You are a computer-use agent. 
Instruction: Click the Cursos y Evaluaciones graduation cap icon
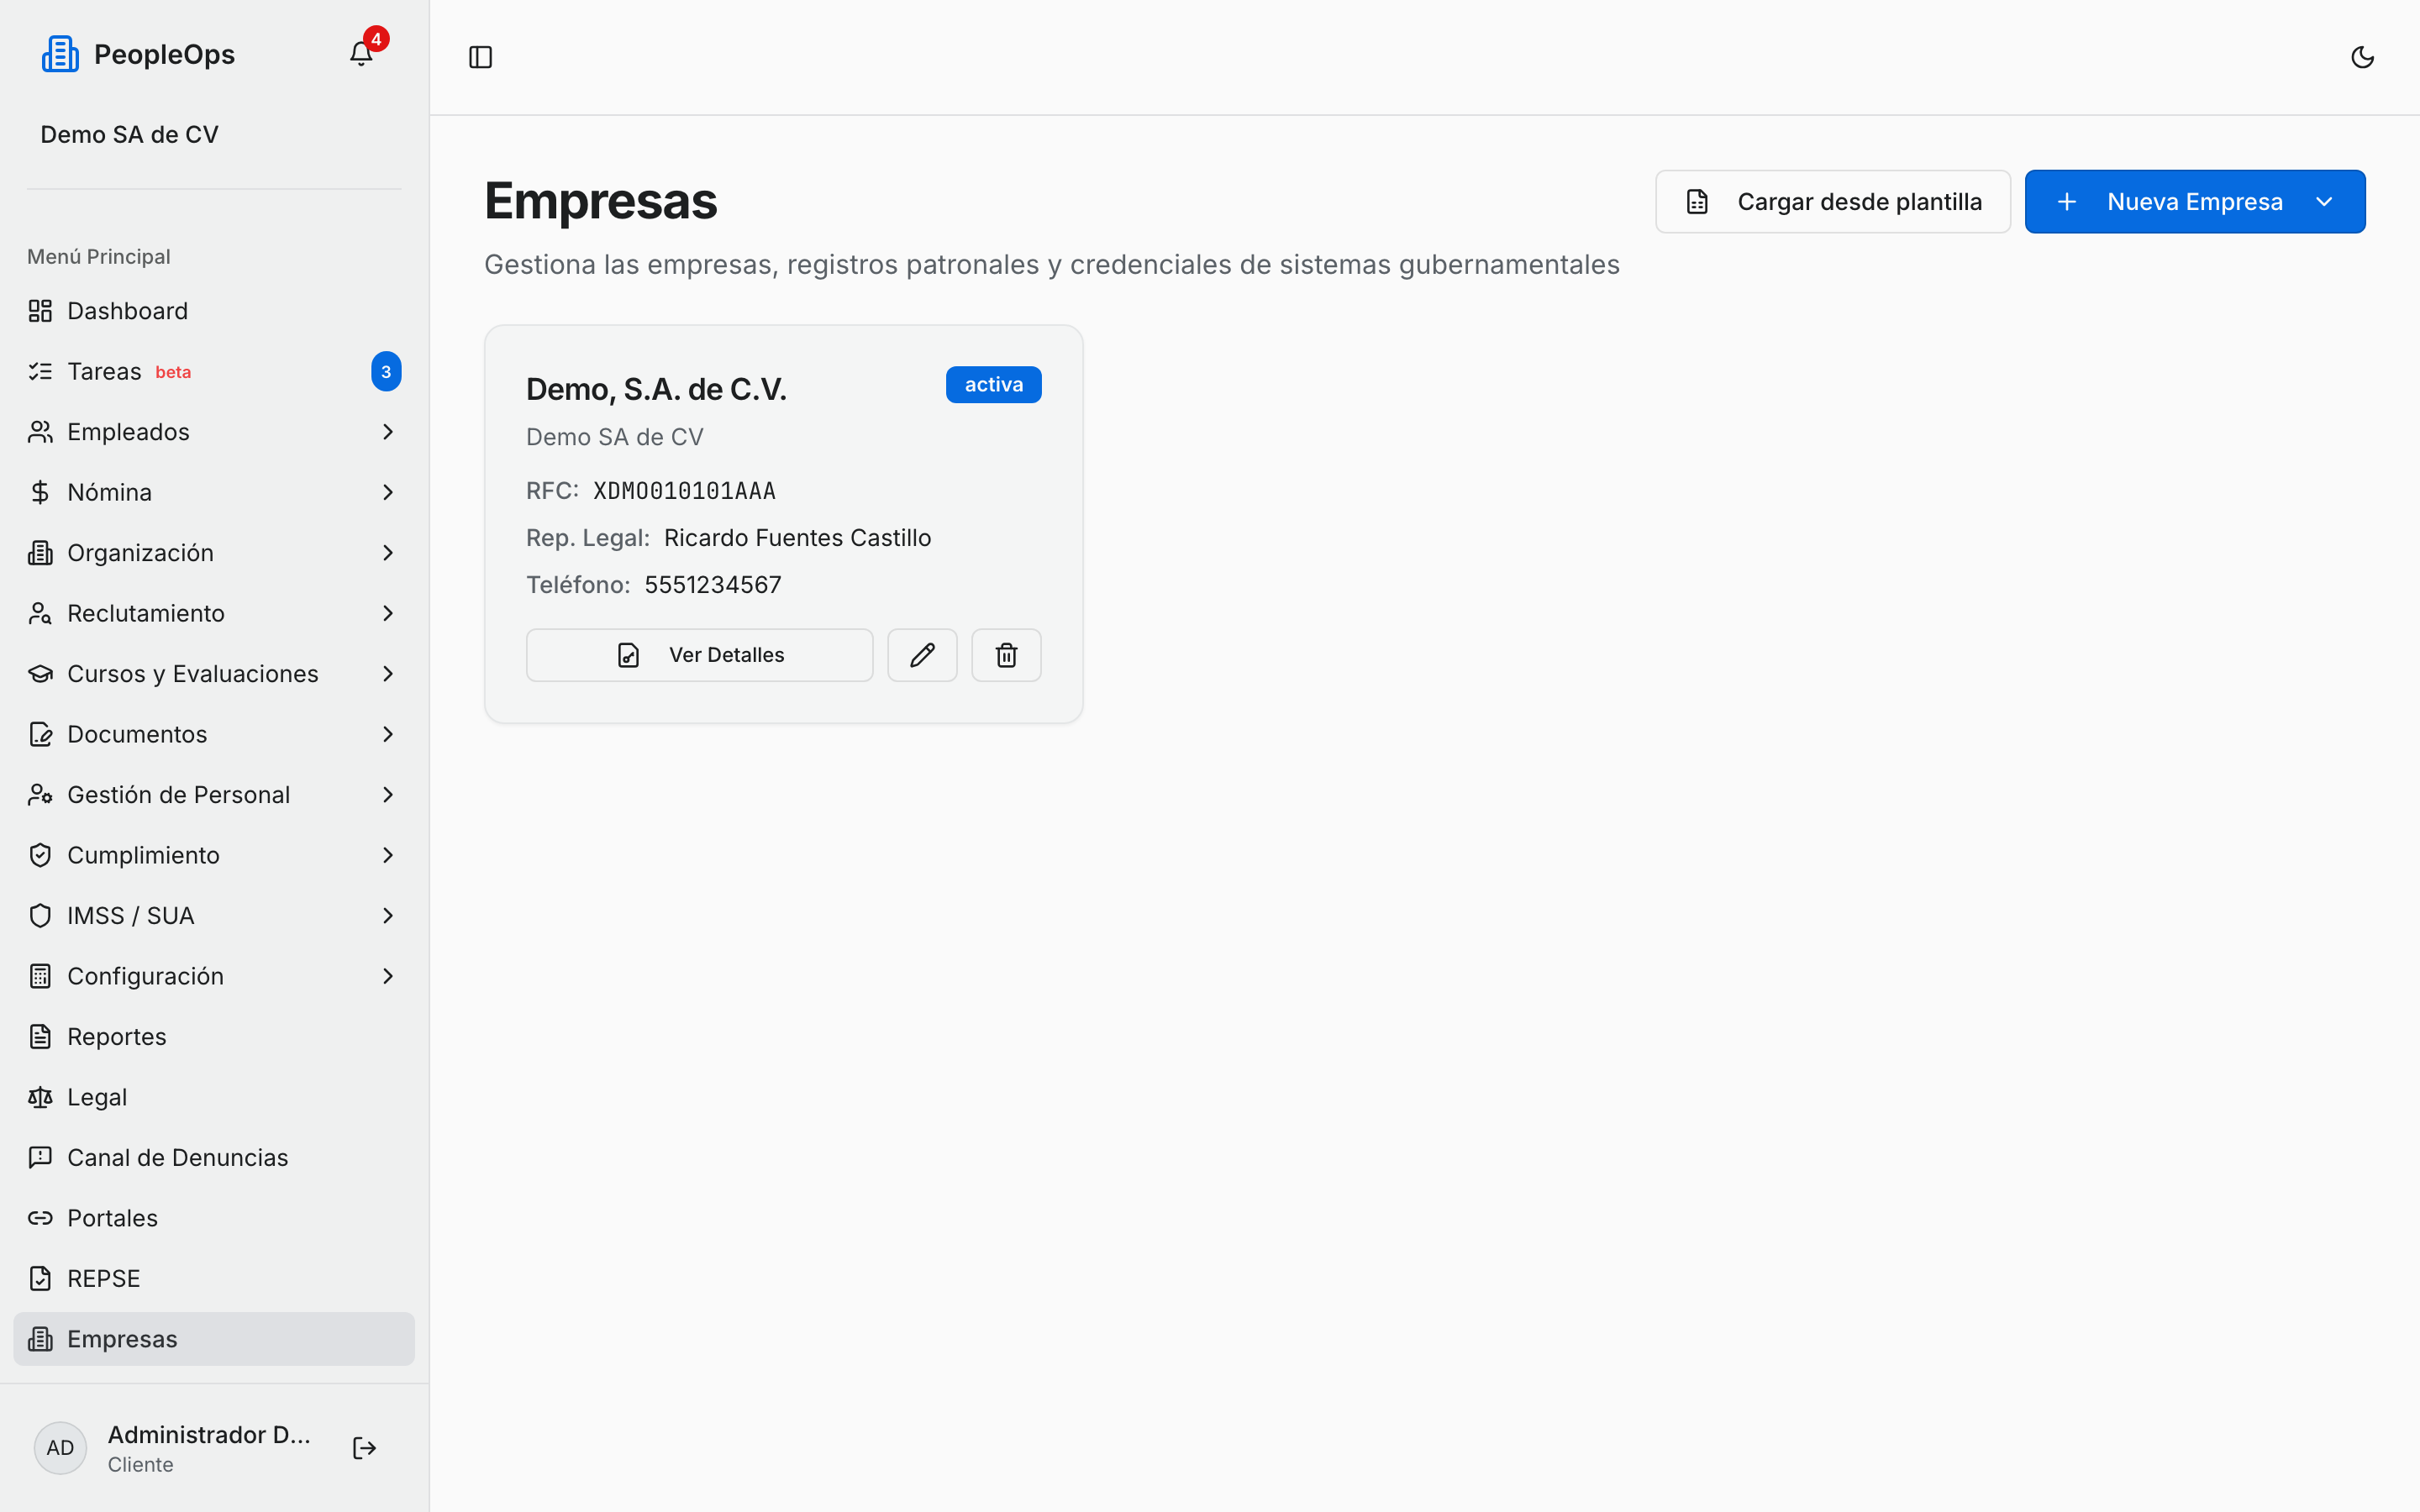(40, 674)
